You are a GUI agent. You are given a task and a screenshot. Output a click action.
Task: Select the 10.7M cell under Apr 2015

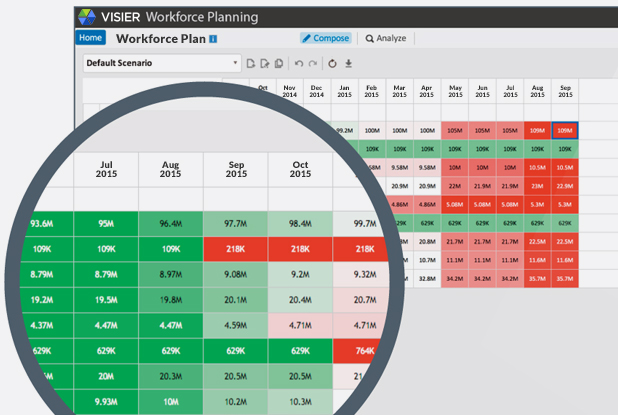(427, 260)
